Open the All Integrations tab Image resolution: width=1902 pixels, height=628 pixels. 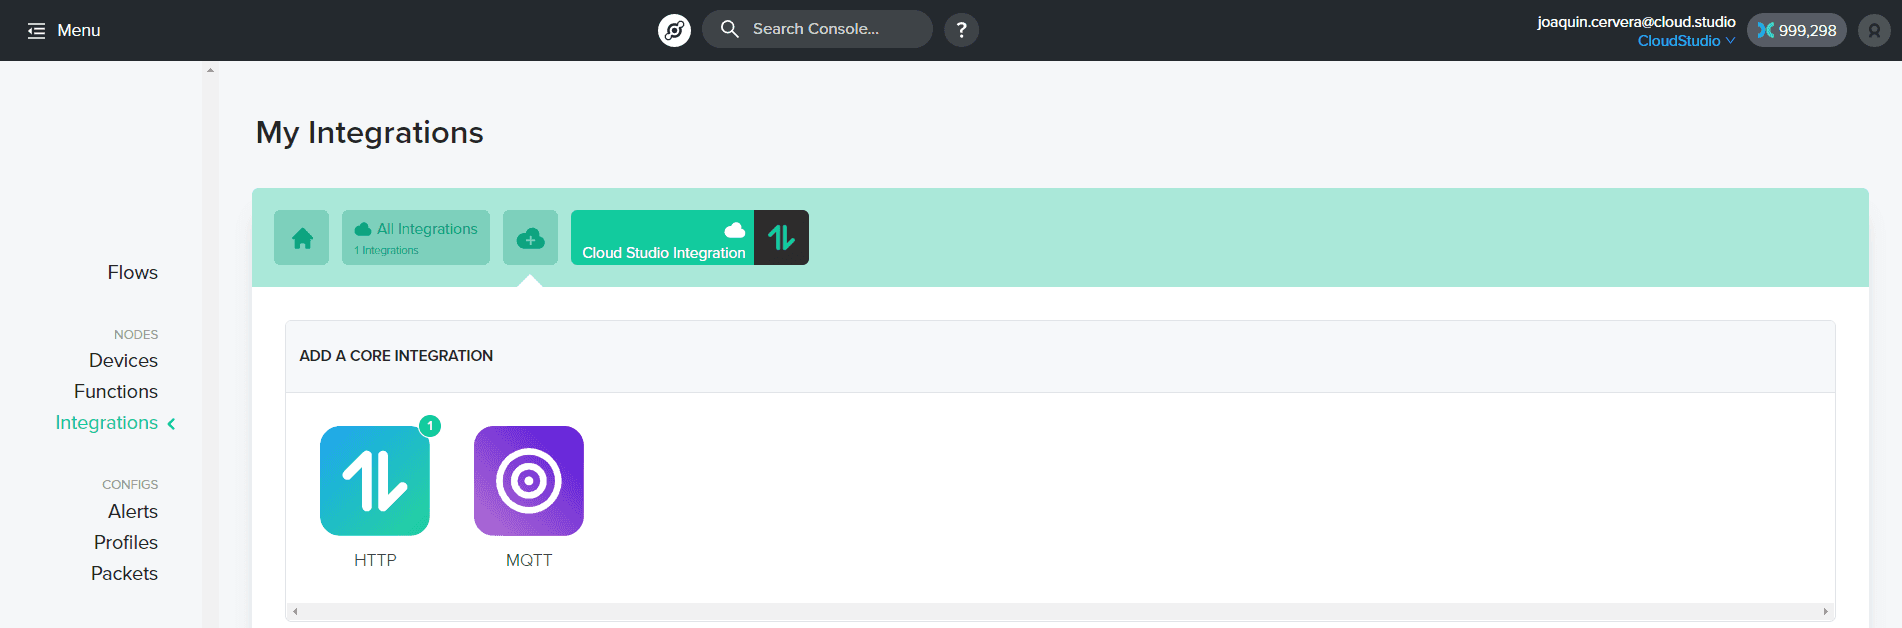point(416,238)
